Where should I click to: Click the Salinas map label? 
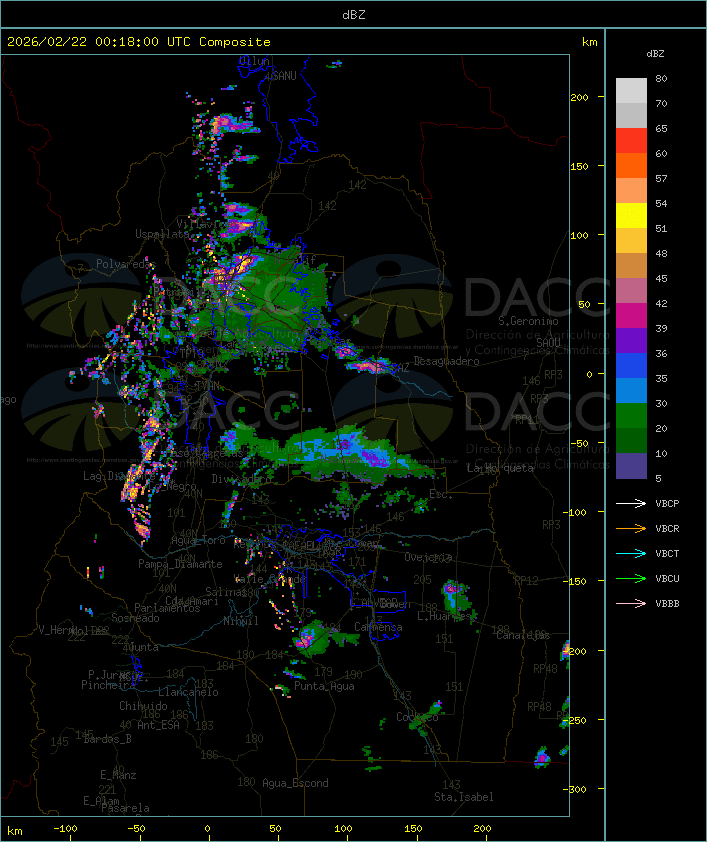pos(226,592)
